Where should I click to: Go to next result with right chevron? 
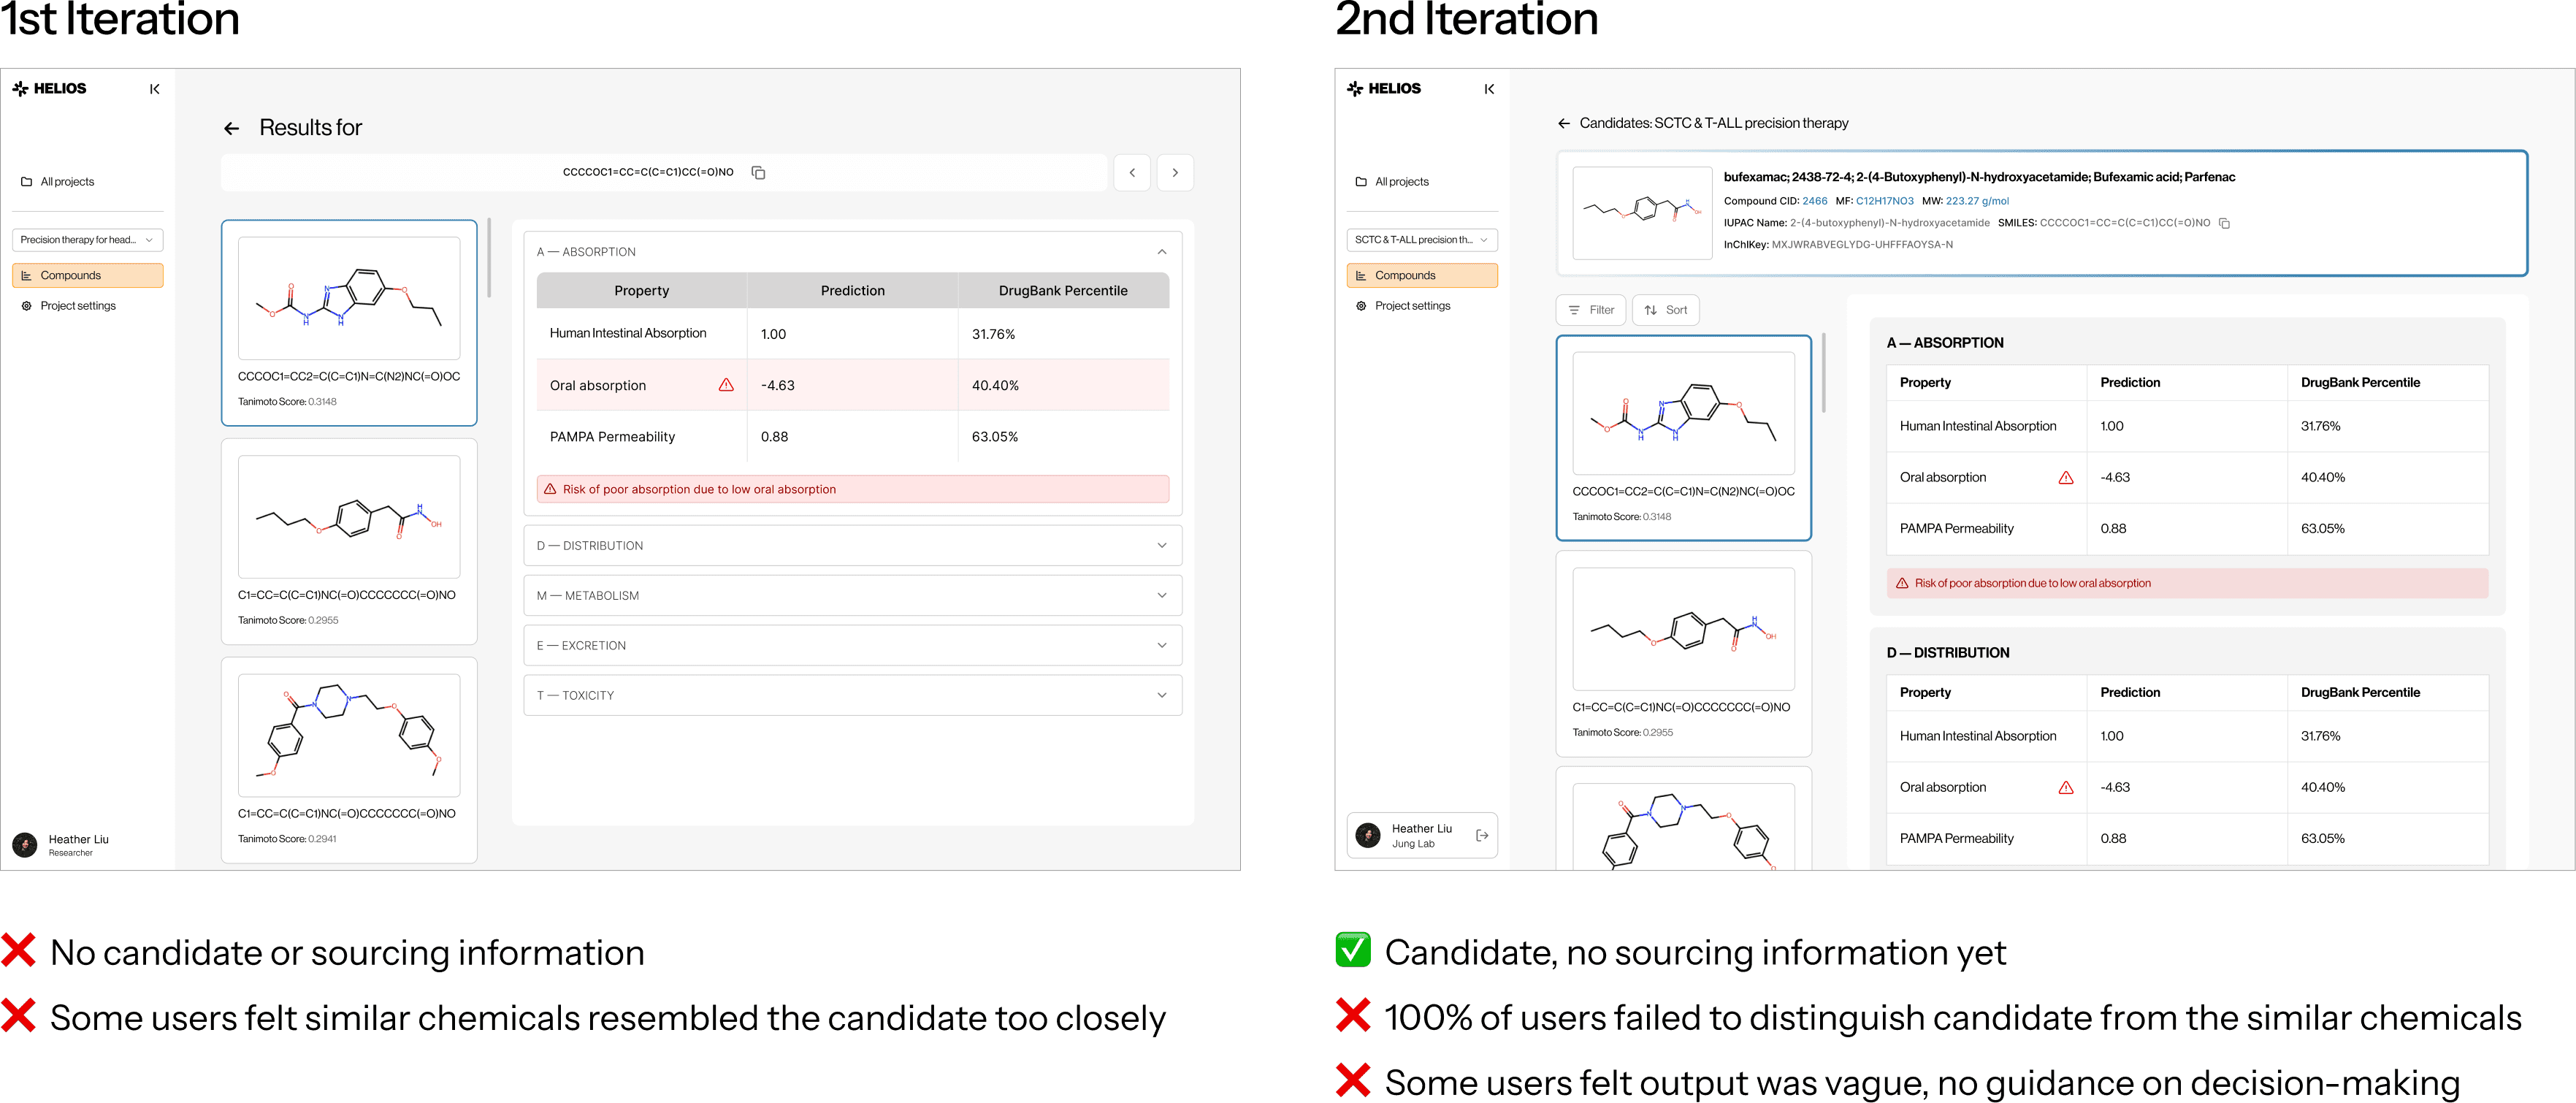(1175, 173)
